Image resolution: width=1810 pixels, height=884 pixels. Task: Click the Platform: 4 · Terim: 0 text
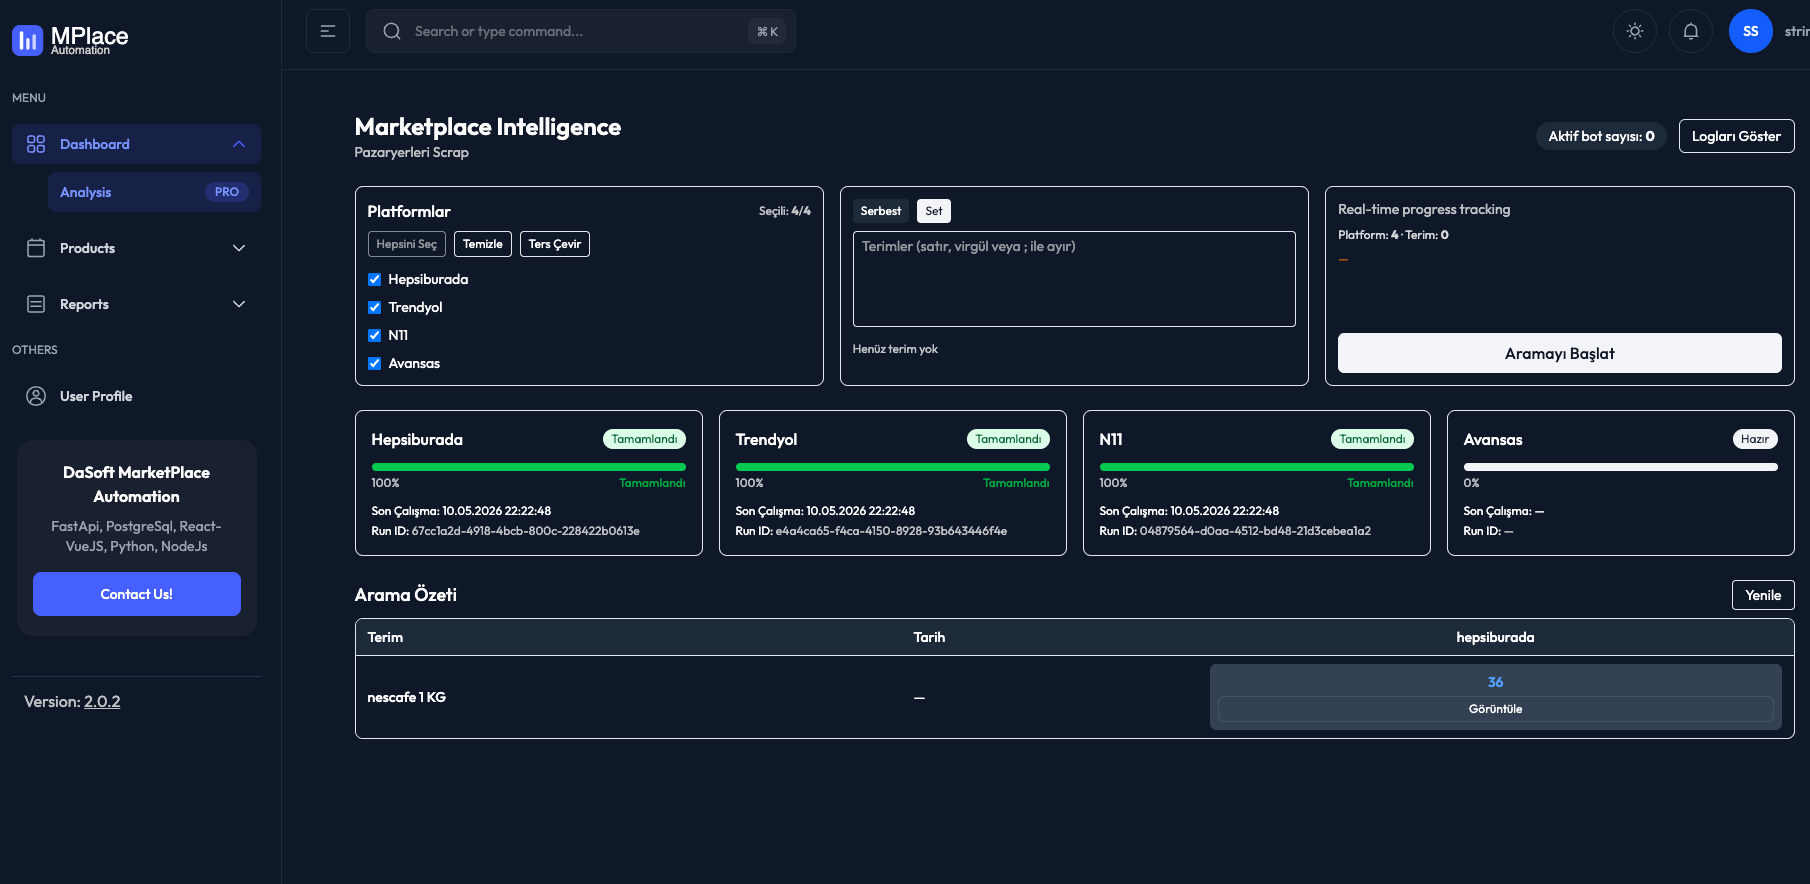[x=1393, y=235]
